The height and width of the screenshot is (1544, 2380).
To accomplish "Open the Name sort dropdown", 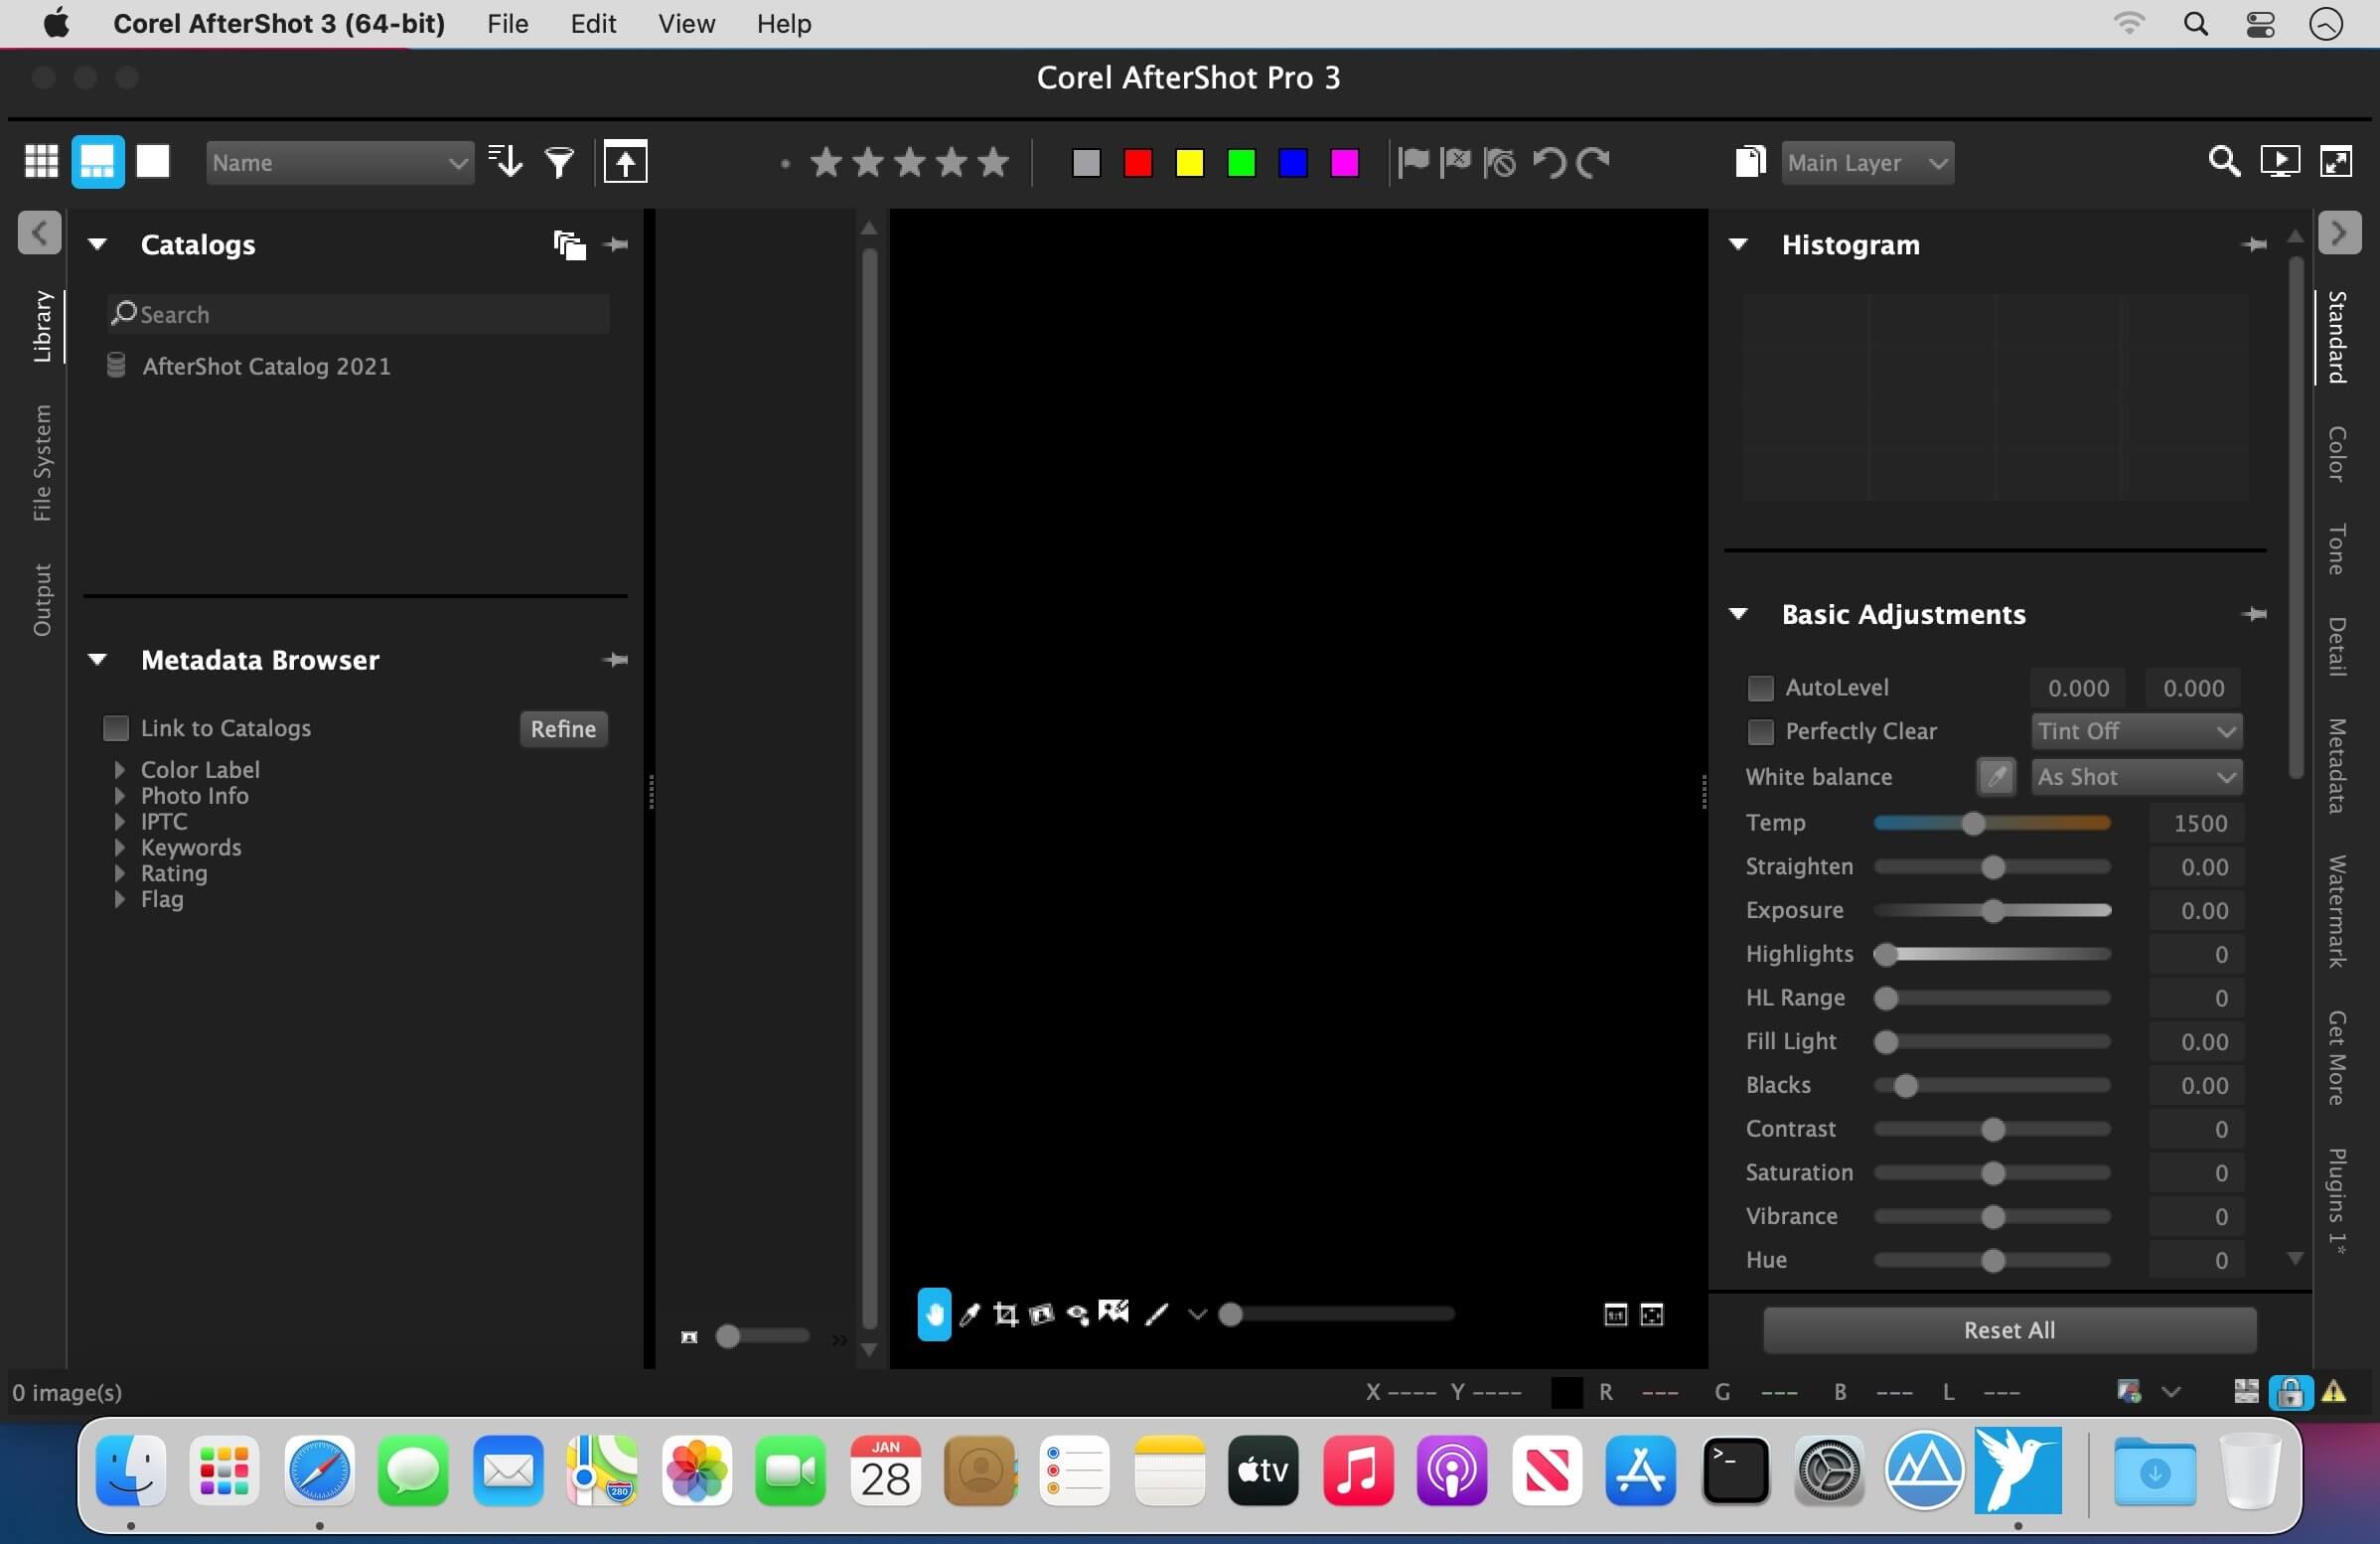I will point(339,162).
